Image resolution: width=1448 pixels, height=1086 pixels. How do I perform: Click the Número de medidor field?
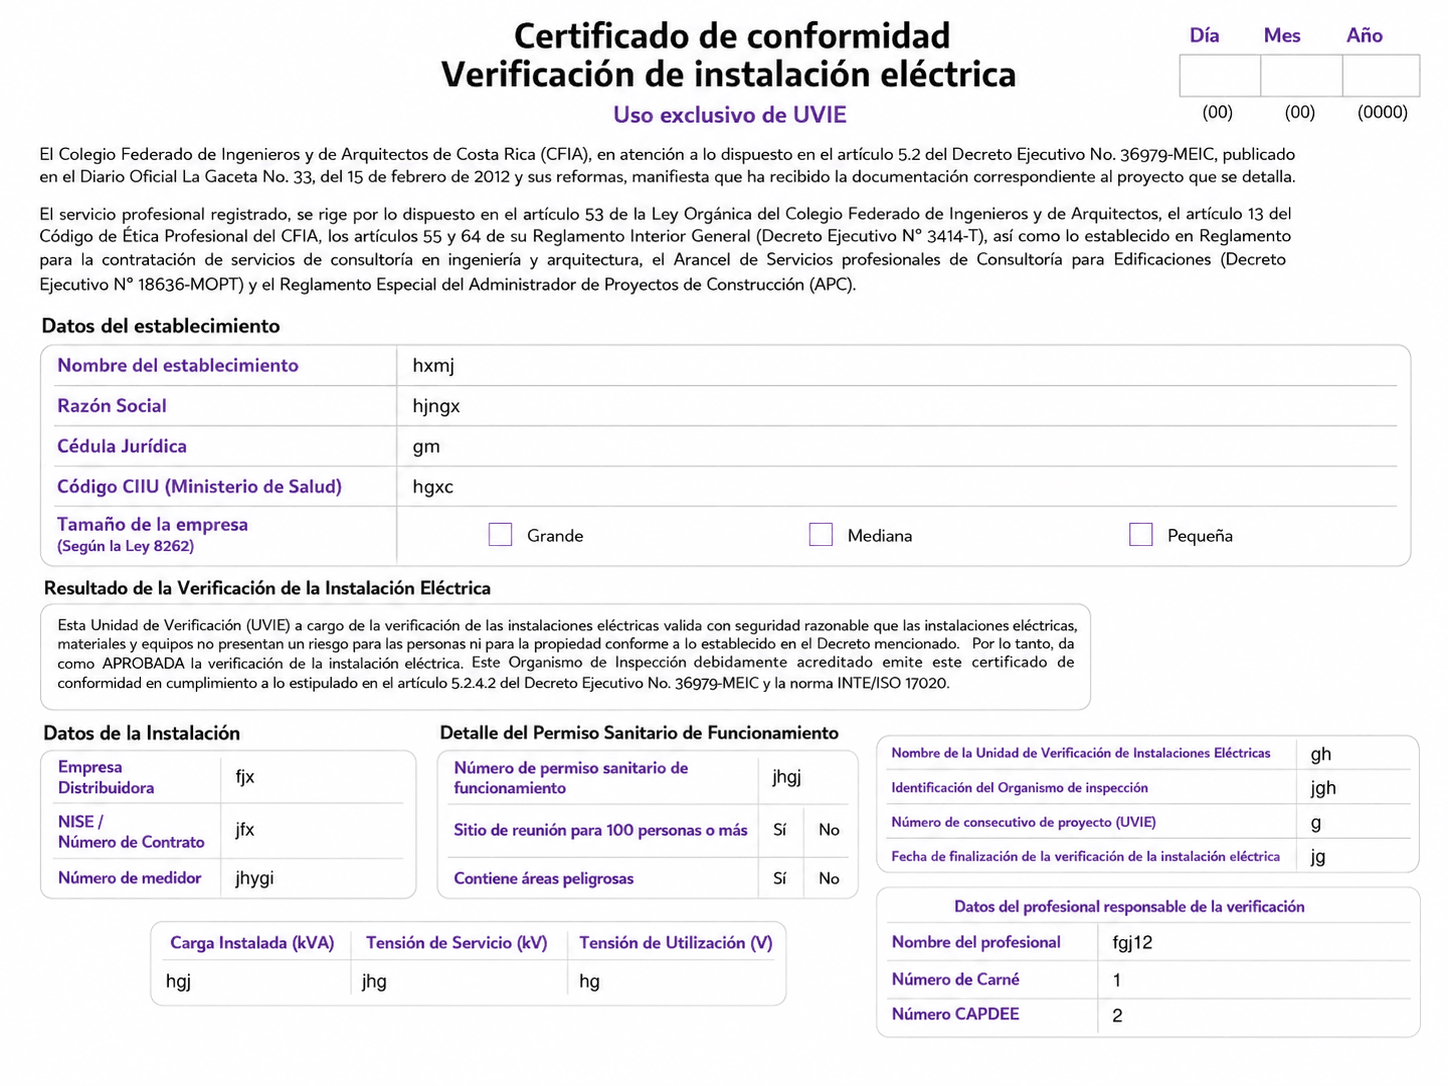[x=313, y=878]
